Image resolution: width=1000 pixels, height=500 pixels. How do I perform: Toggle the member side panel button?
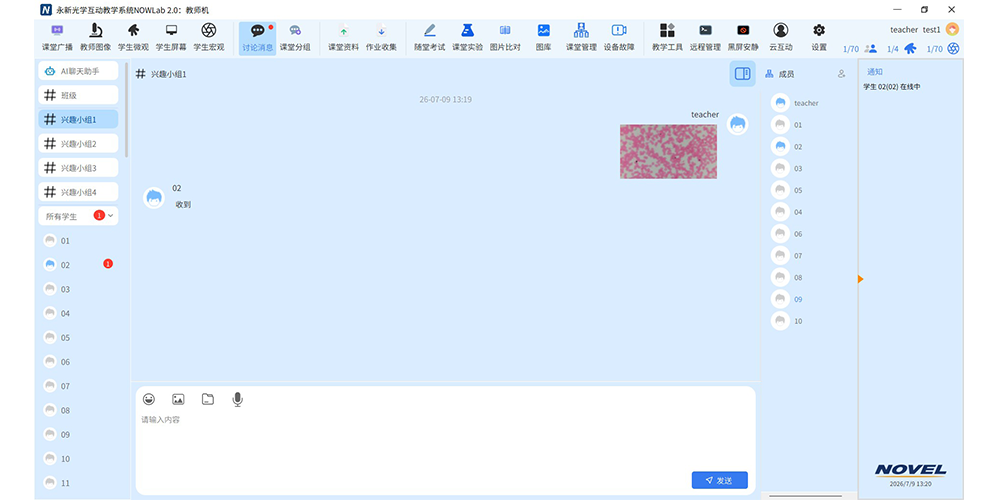[742, 74]
